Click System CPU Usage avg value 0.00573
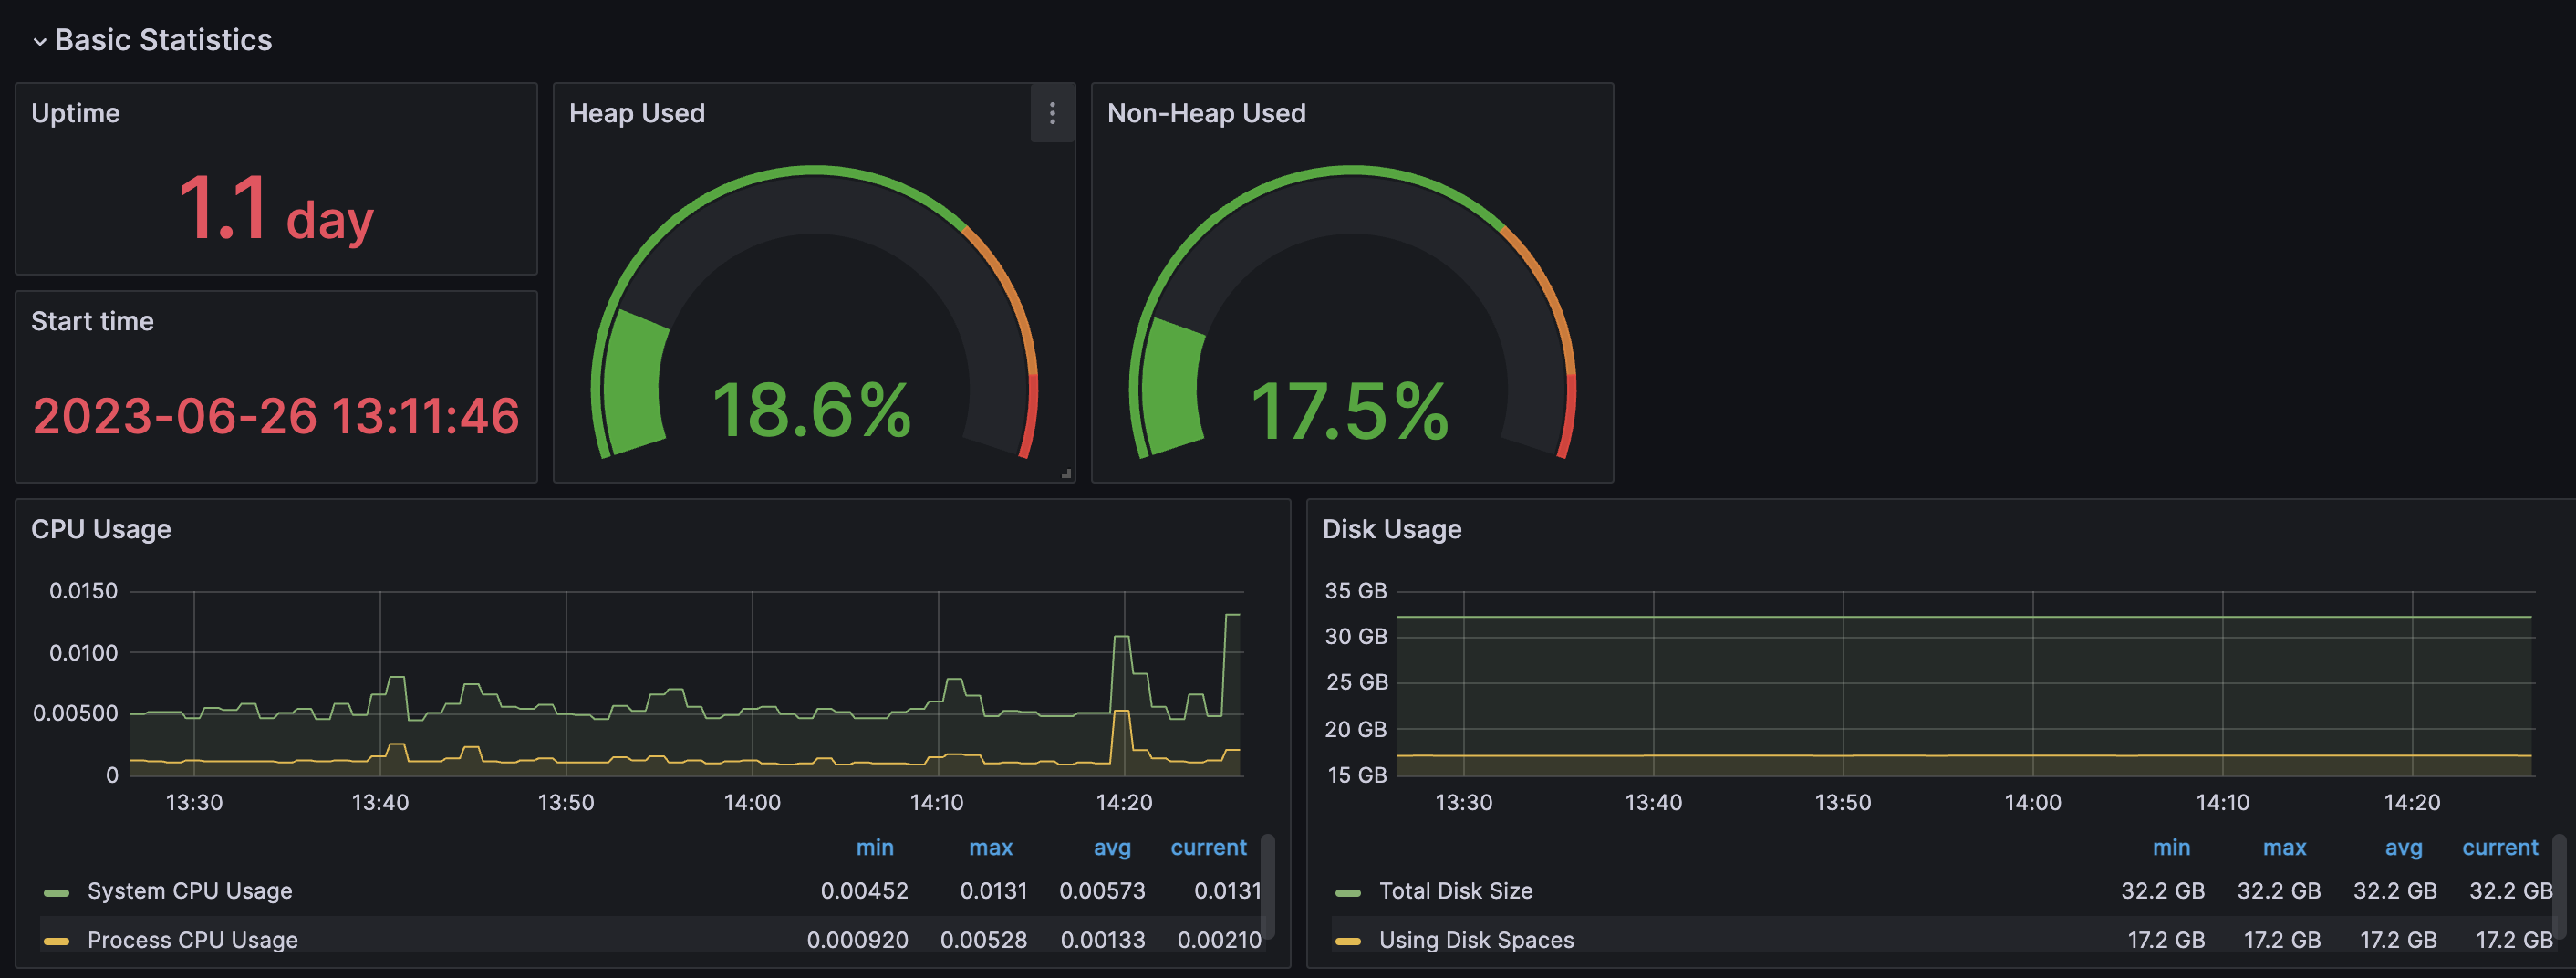 click(1102, 891)
